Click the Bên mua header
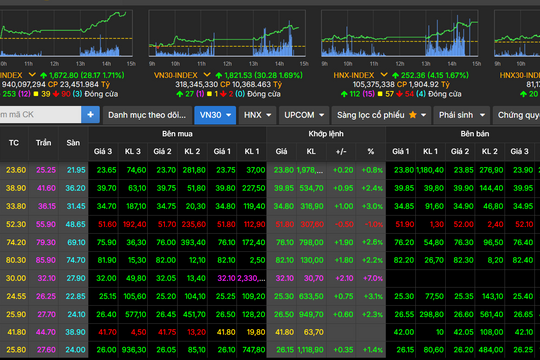 pyautogui.click(x=177, y=134)
